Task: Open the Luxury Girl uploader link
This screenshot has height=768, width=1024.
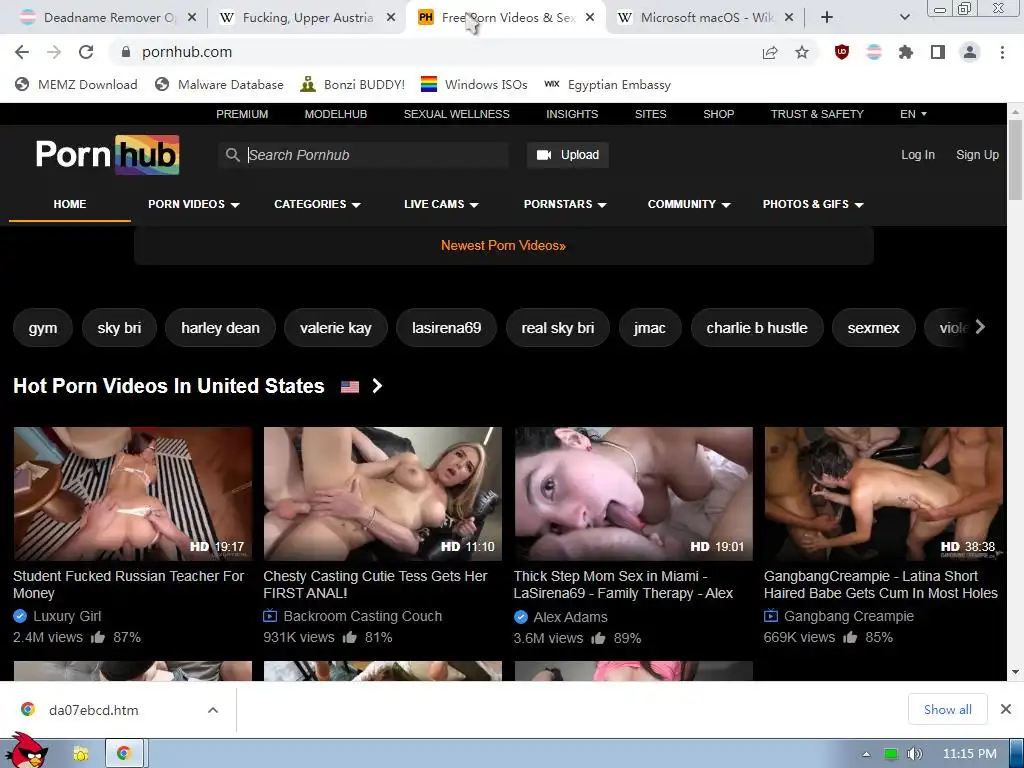Action: point(67,616)
